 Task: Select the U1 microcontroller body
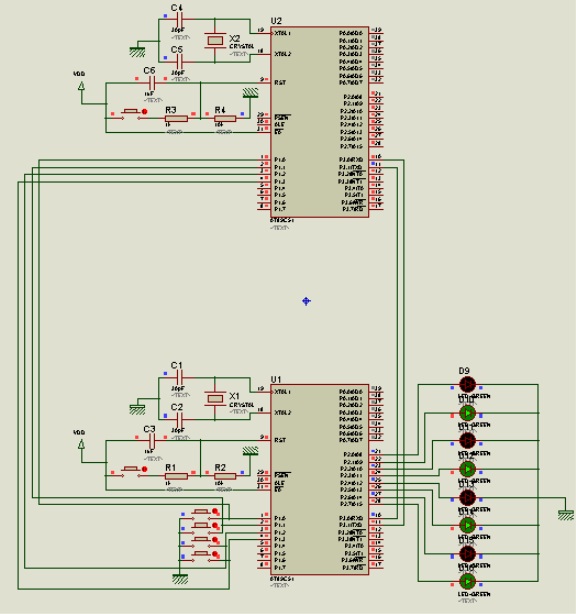point(320,480)
